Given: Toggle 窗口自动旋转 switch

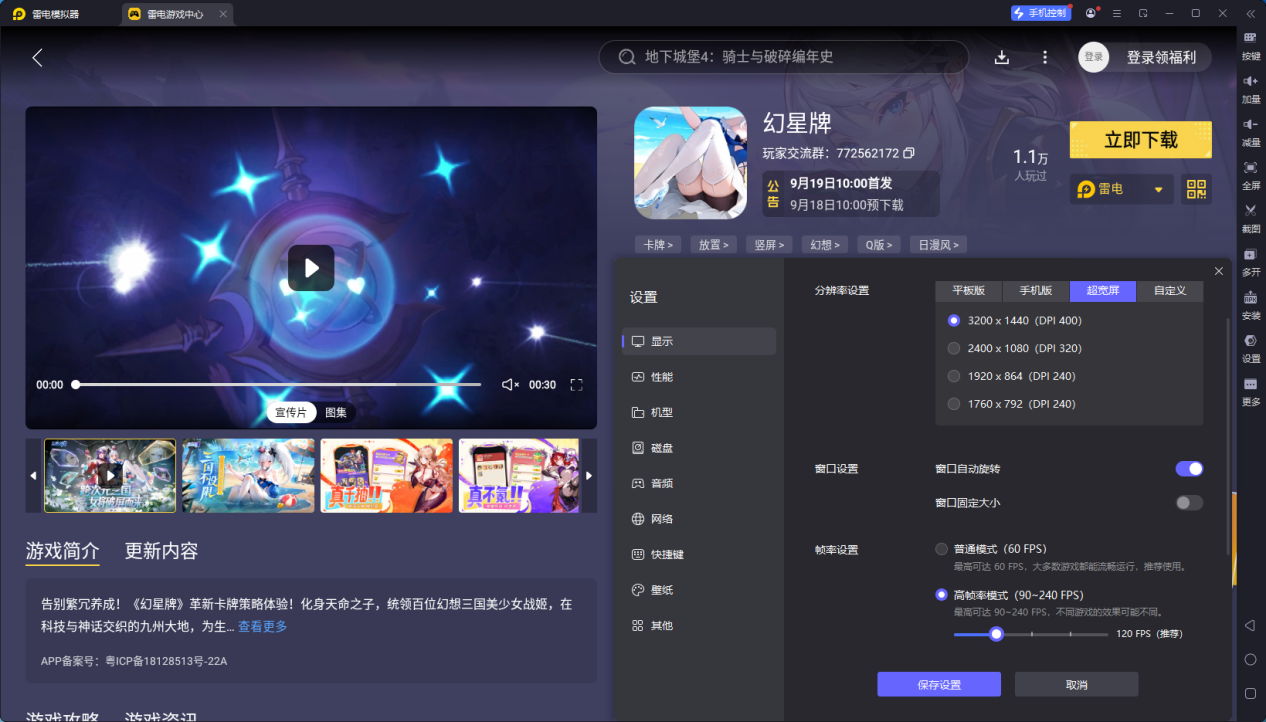Looking at the screenshot, I should pos(1189,469).
